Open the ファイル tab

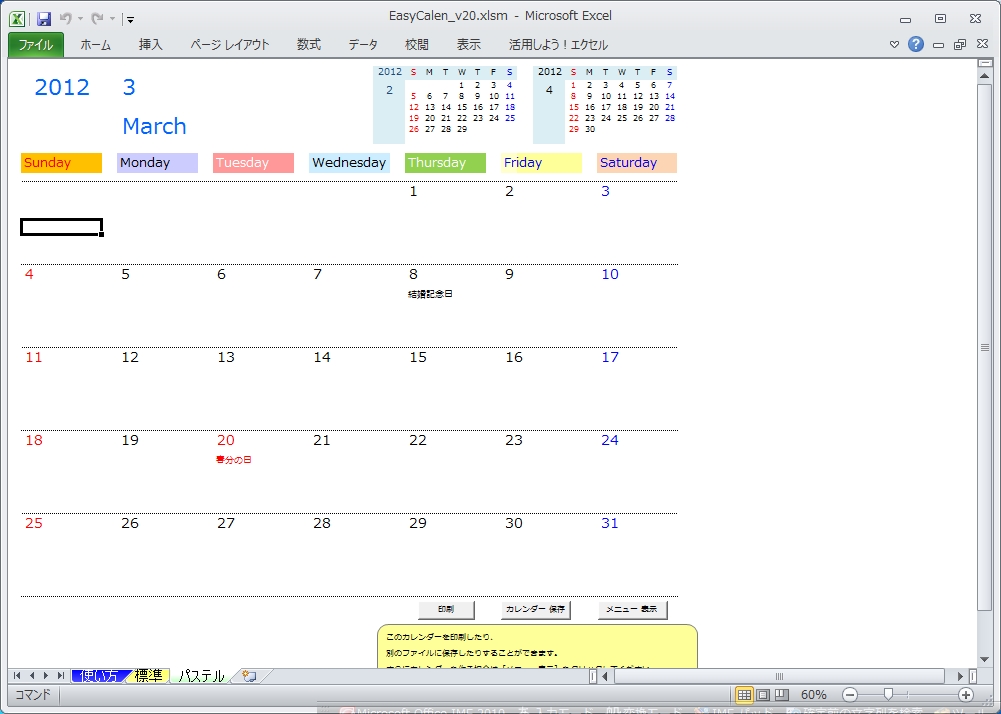(36, 45)
